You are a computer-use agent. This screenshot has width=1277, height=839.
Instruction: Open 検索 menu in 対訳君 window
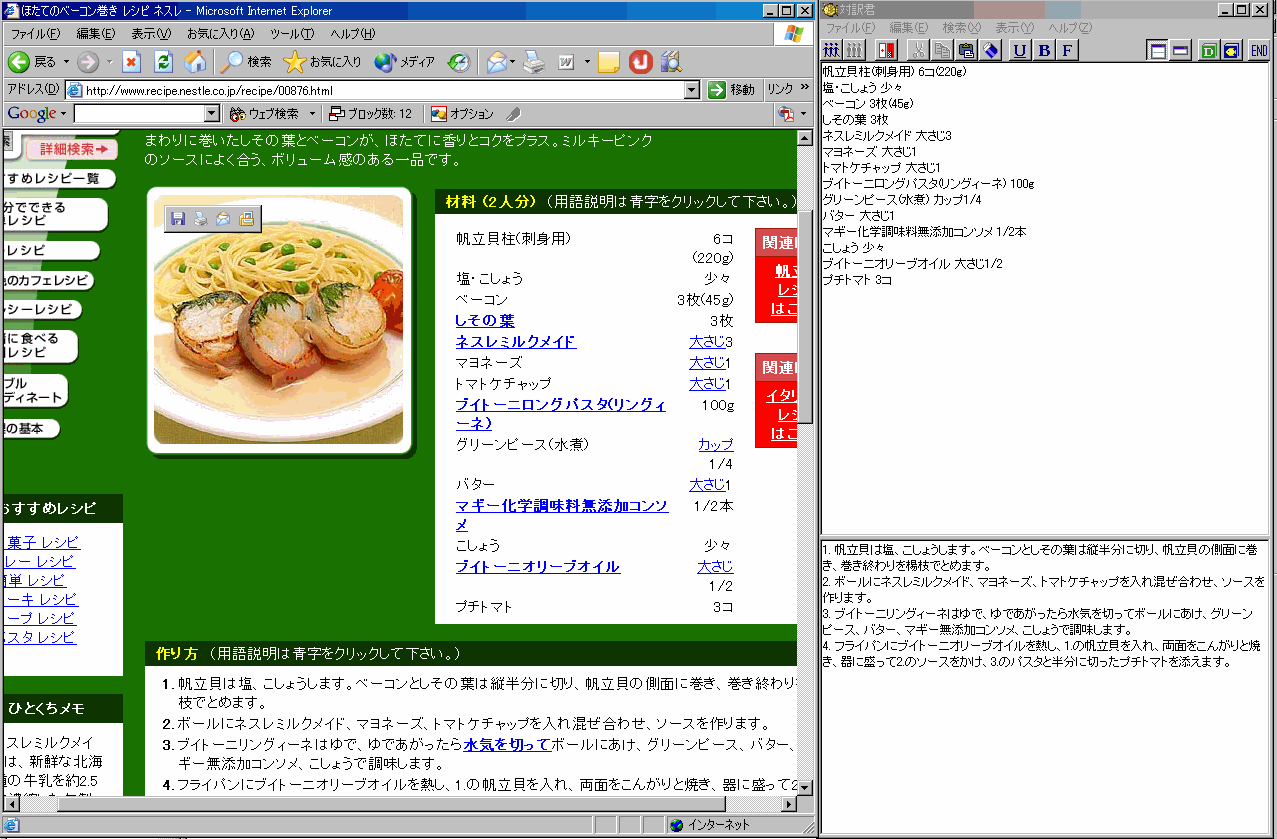click(x=961, y=28)
